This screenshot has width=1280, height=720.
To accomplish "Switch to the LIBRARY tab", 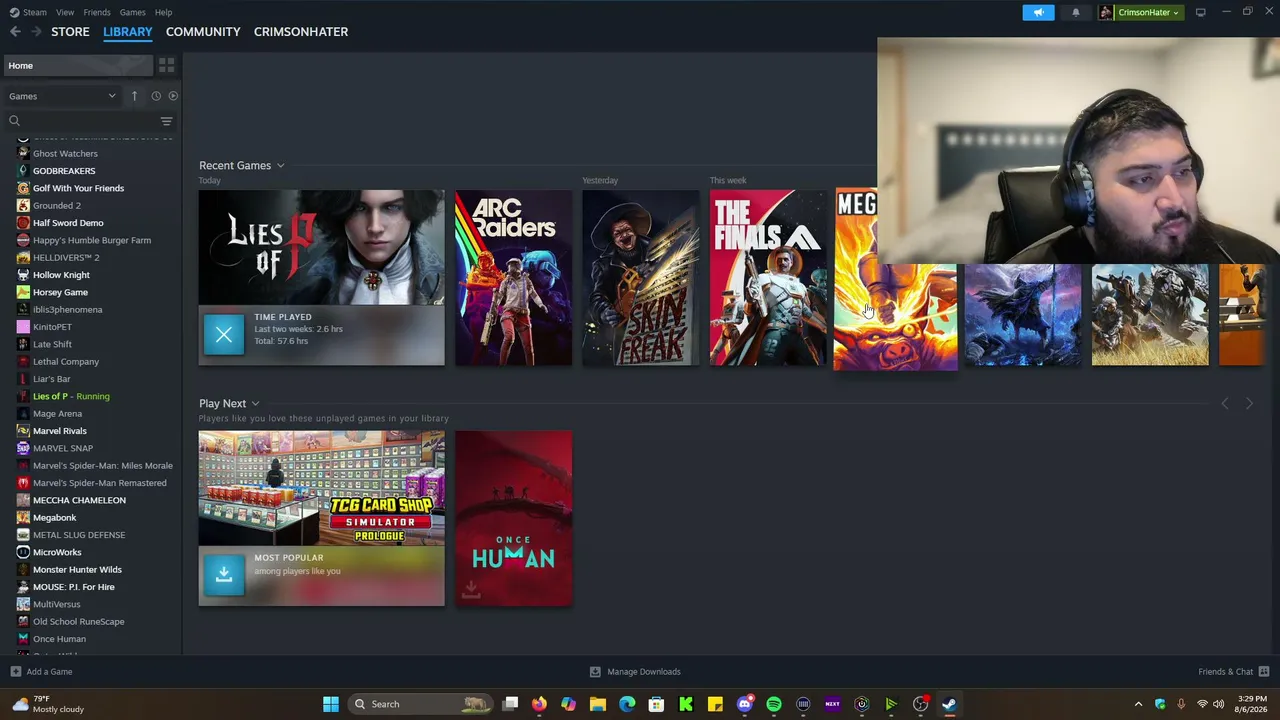I will pos(128,32).
